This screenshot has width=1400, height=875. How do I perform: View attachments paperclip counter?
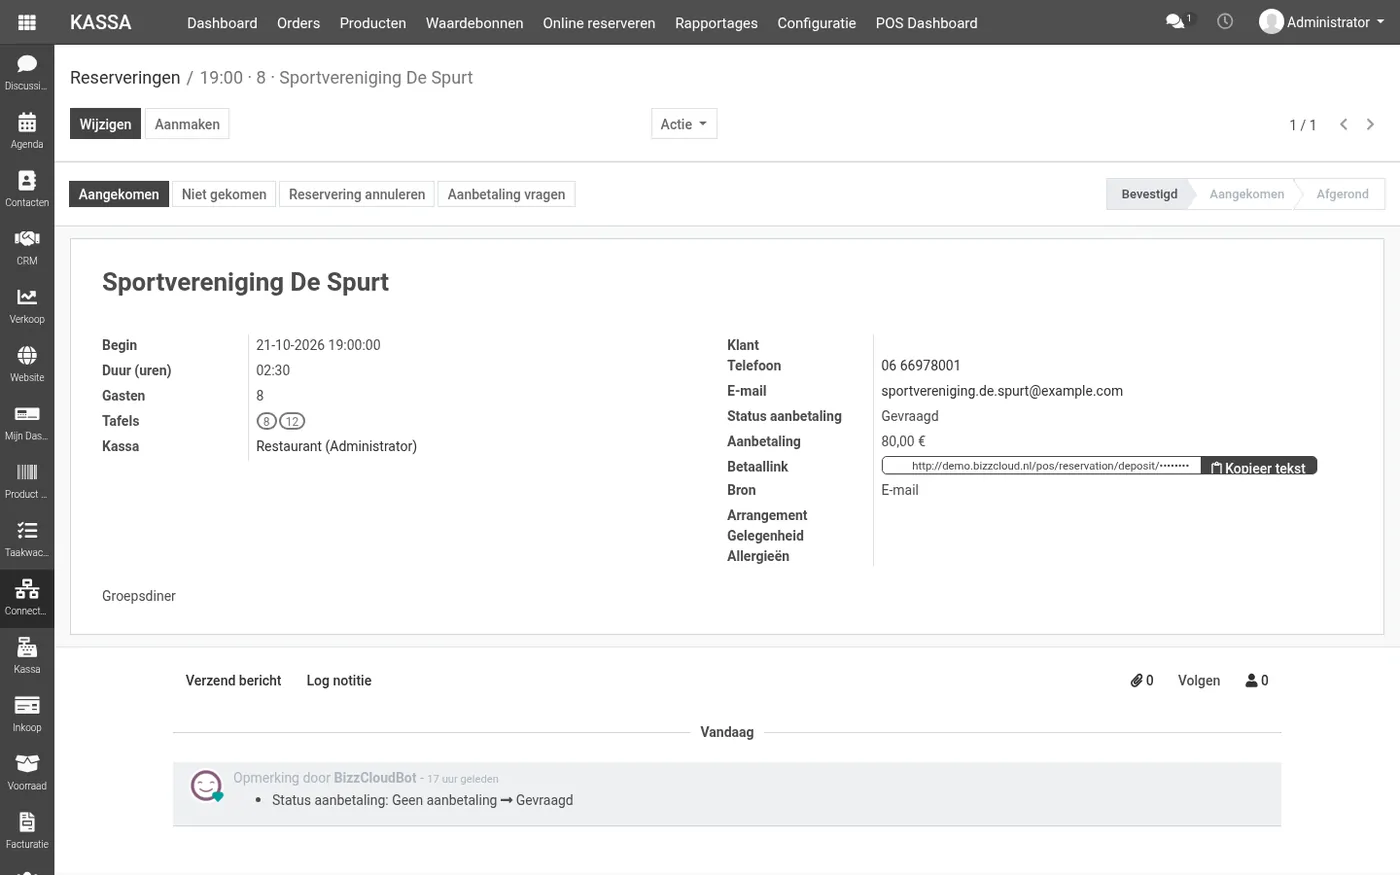(x=1142, y=680)
